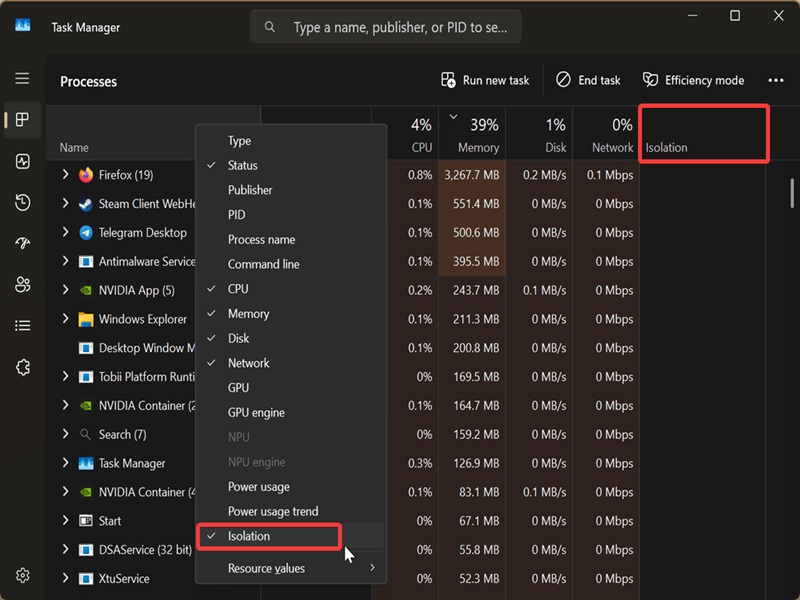The height and width of the screenshot is (600, 800).
Task: Sort by the Memory column header
Action: (472, 134)
